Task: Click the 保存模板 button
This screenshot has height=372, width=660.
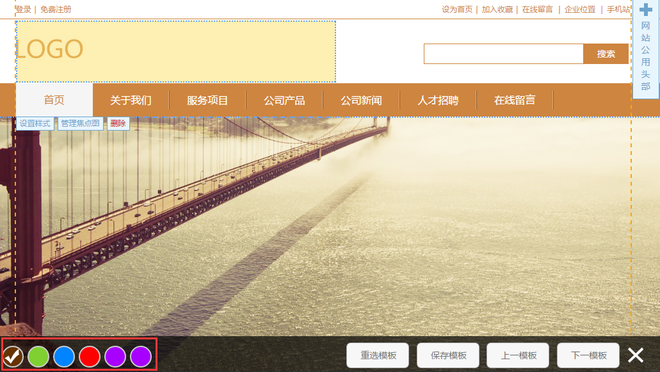Action: click(448, 356)
